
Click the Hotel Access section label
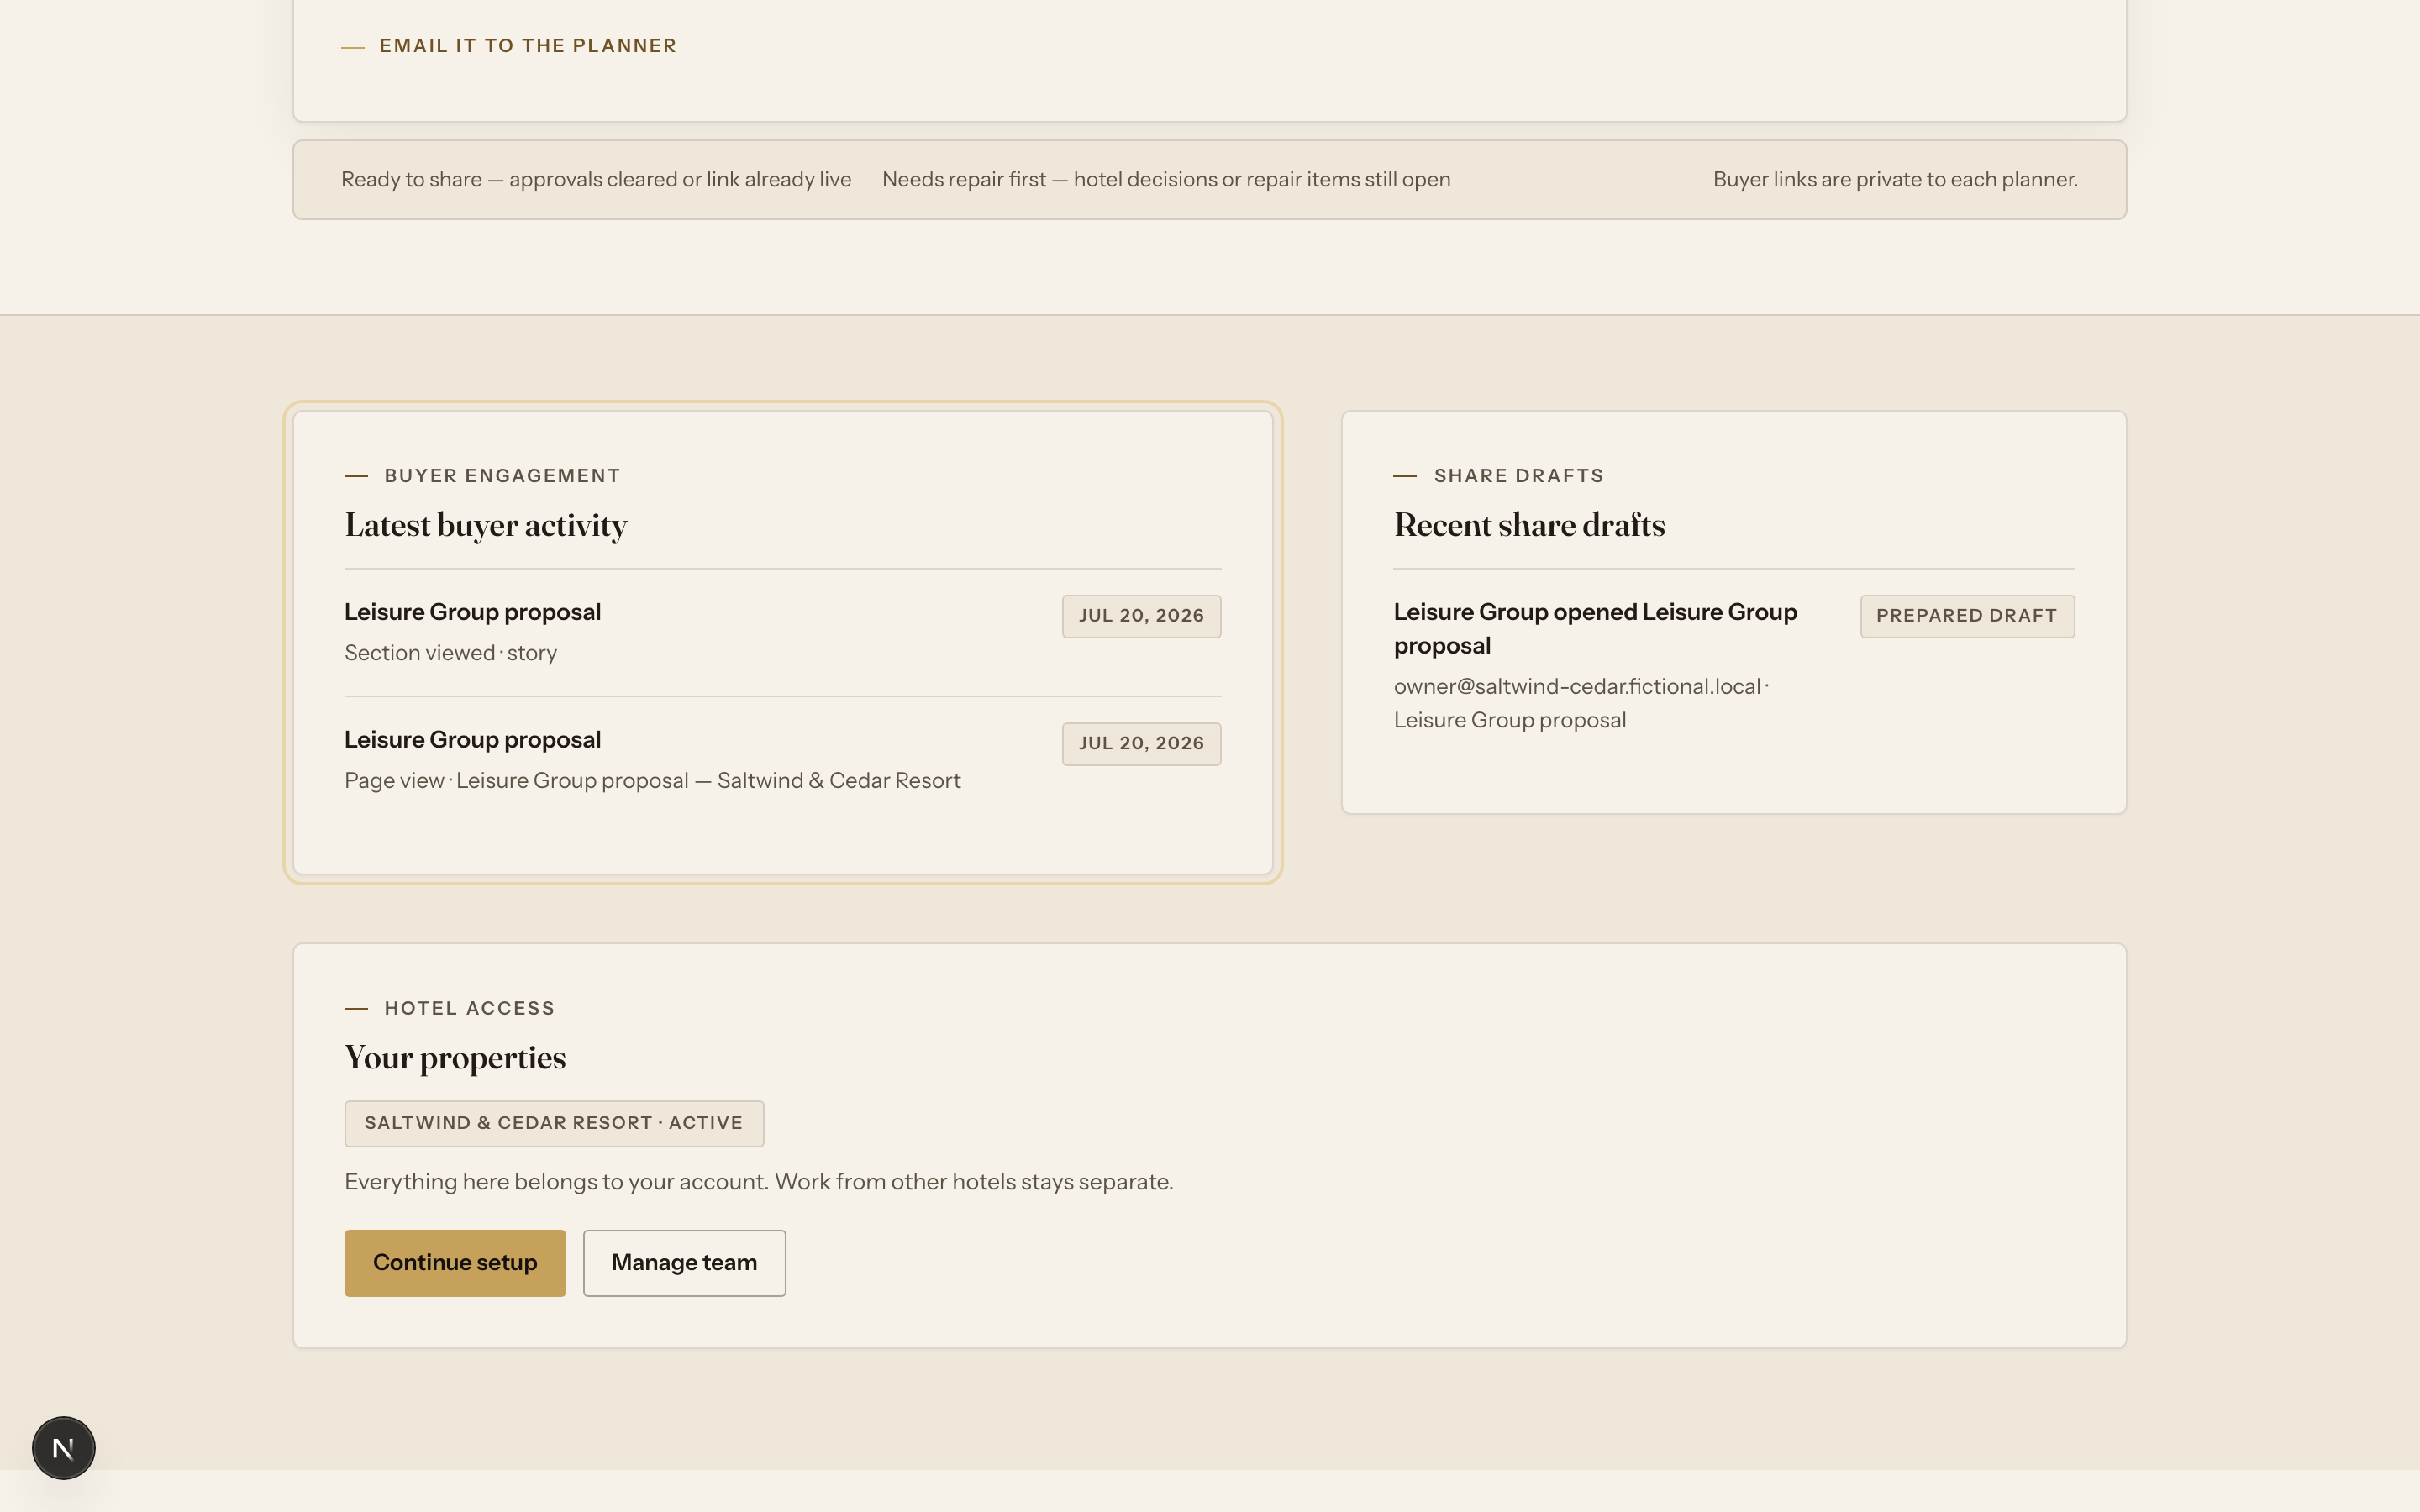coord(469,1009)
